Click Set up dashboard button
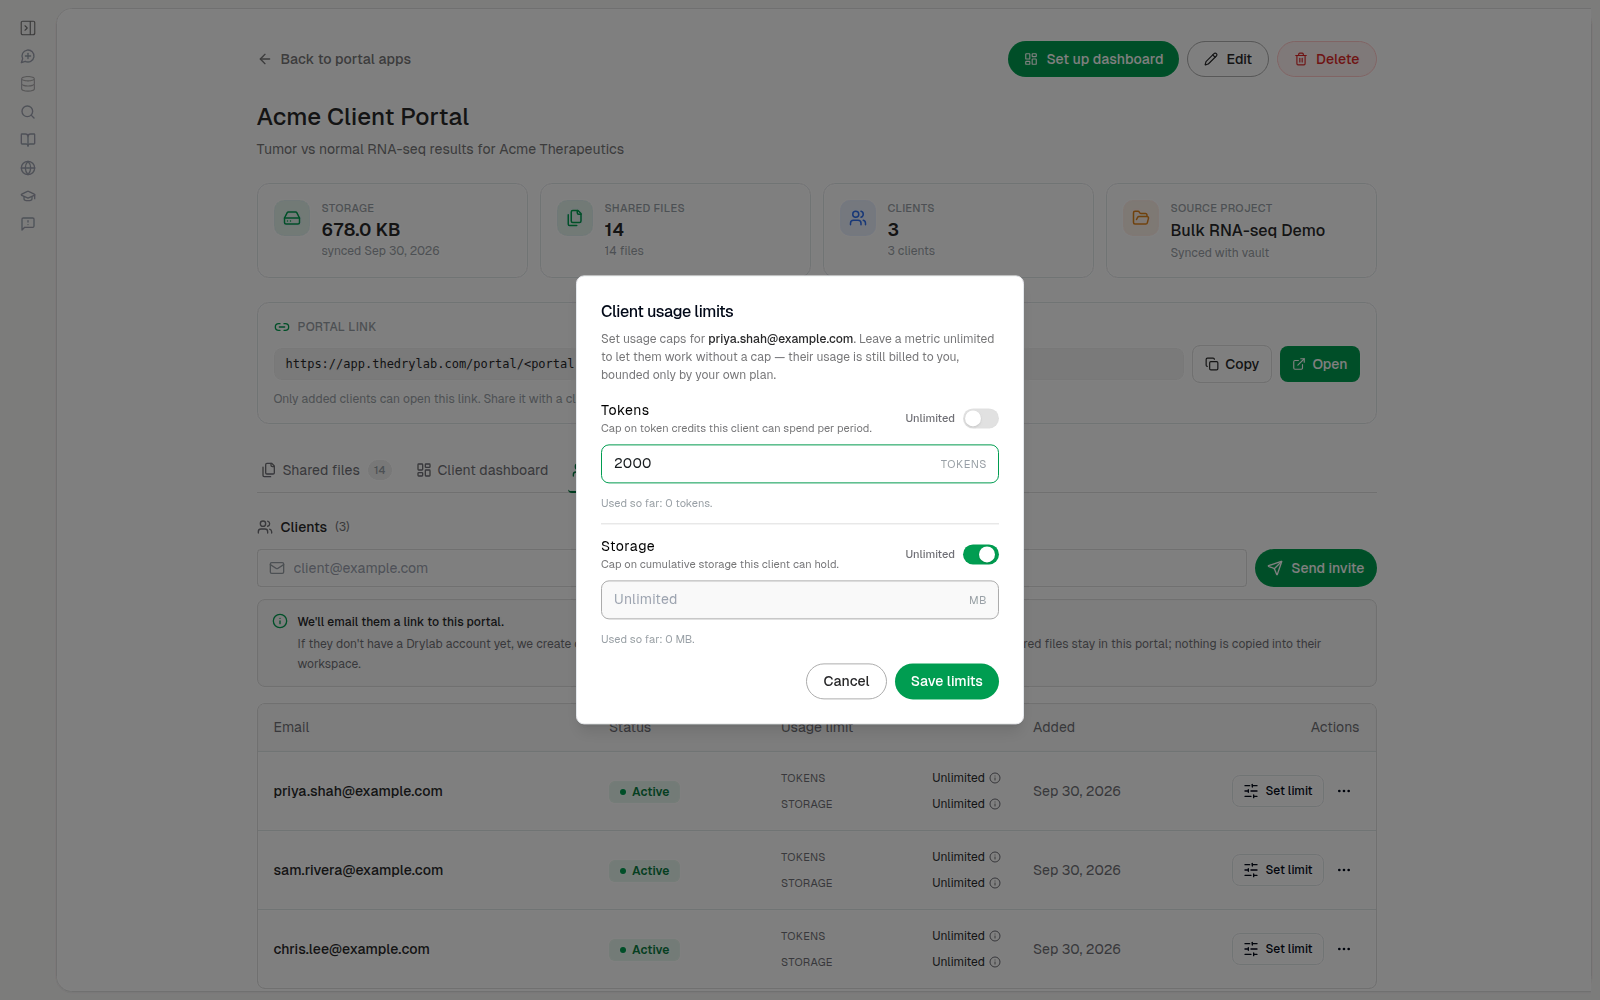 click(1093, 59)
